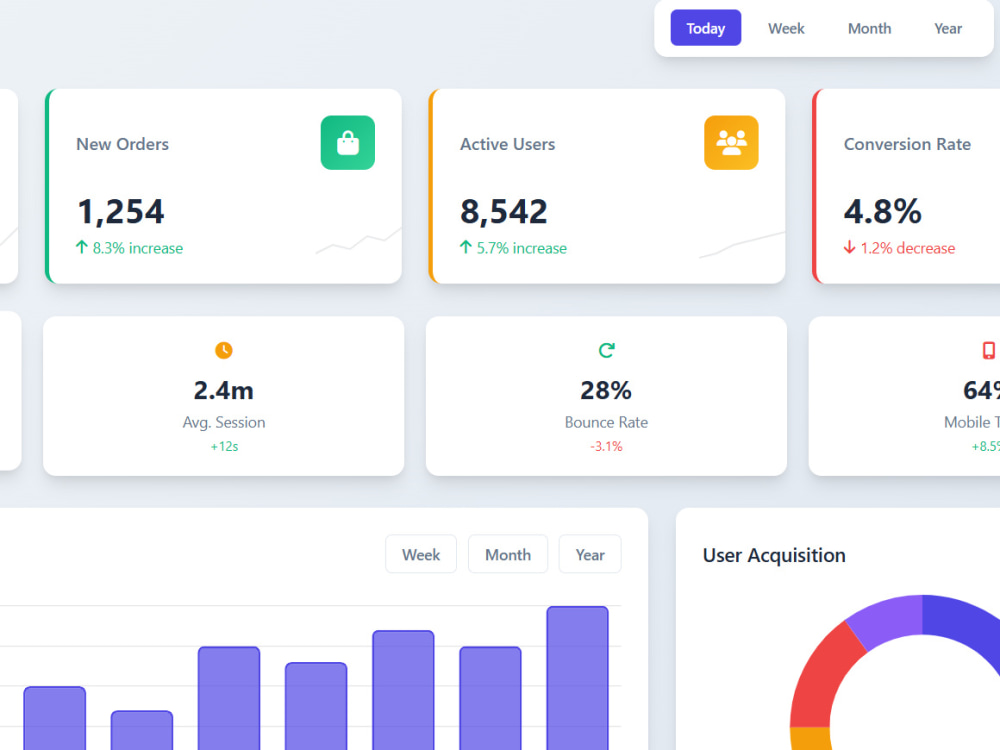The width and height of the screenshot is (1000, 750).
Task: Click the tallest bar in the chart
Action: pyautogui.click(x=577, y=678)
